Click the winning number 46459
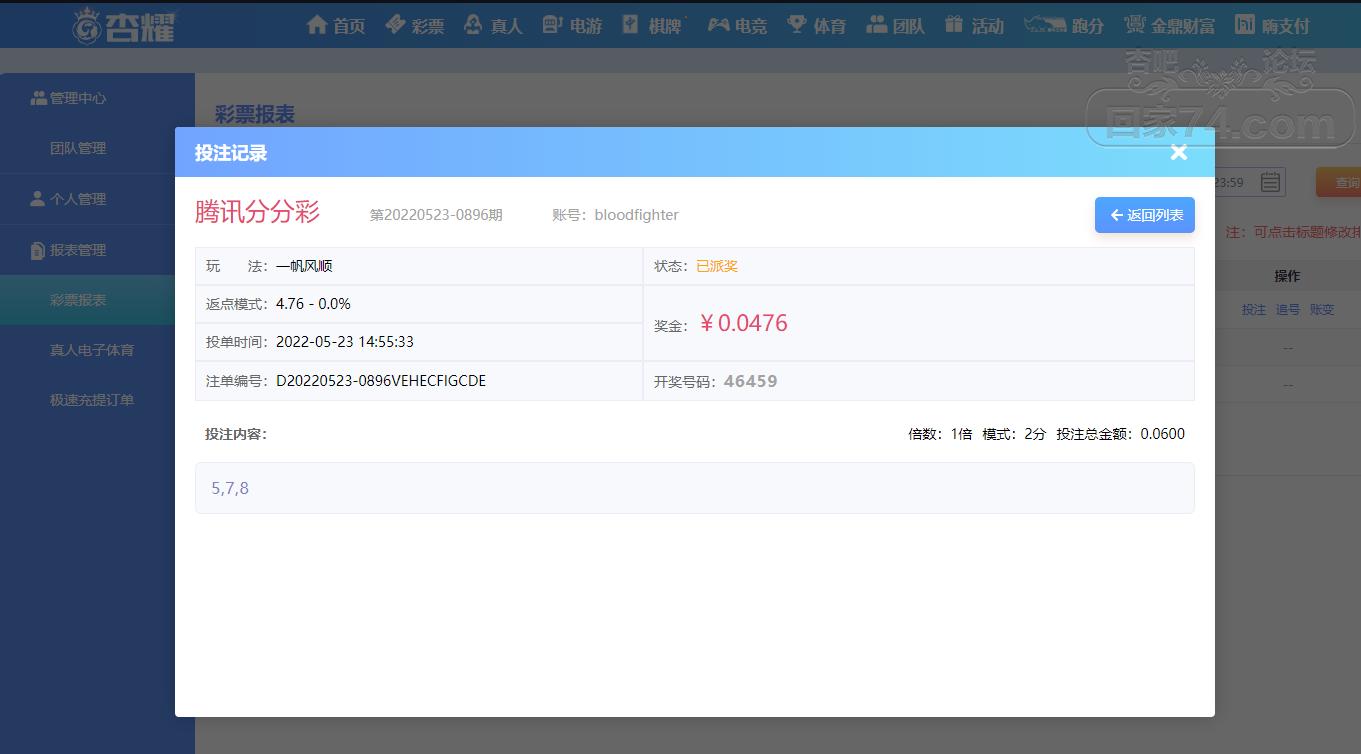The width and height of the screenshot is (1361, 754). pos(750,381)
